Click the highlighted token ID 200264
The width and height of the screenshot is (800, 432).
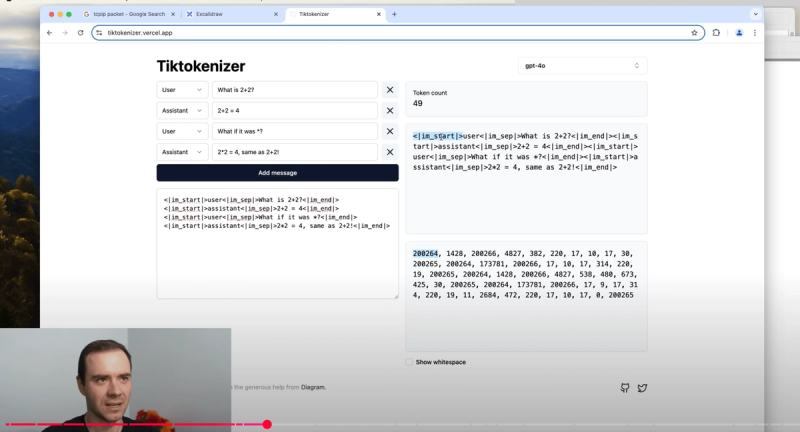click(426, 253)
